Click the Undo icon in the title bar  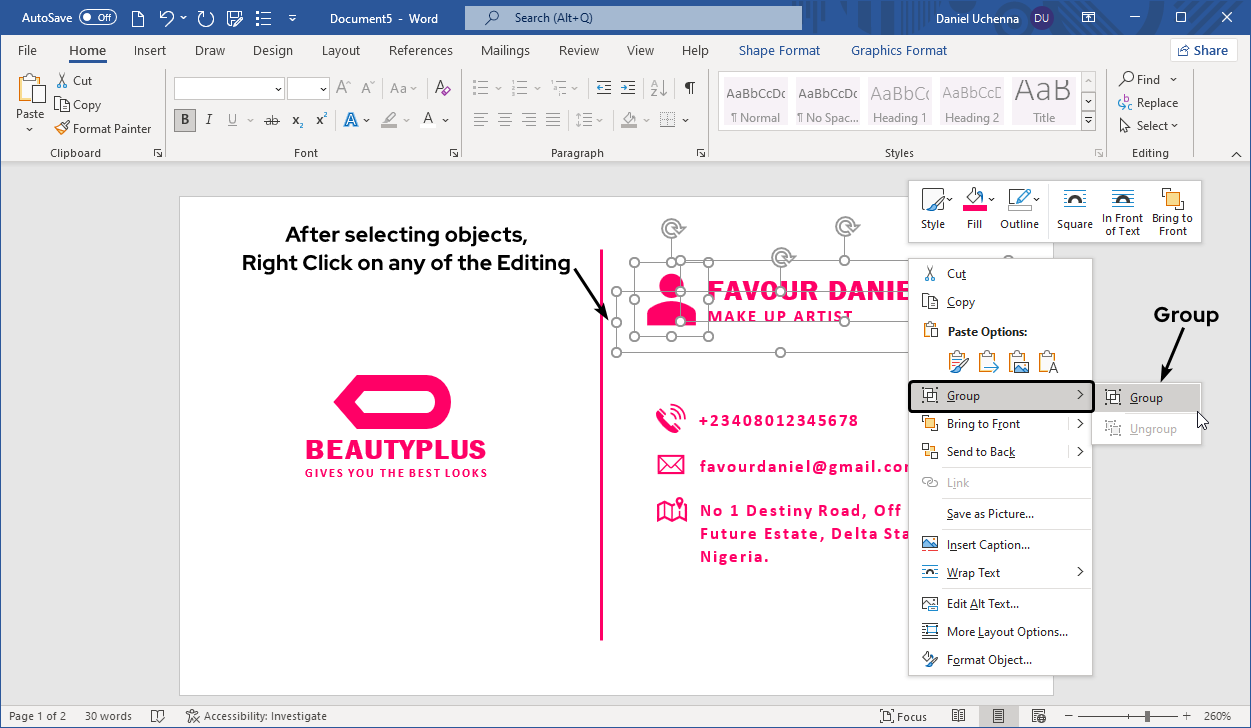[166, 18]
